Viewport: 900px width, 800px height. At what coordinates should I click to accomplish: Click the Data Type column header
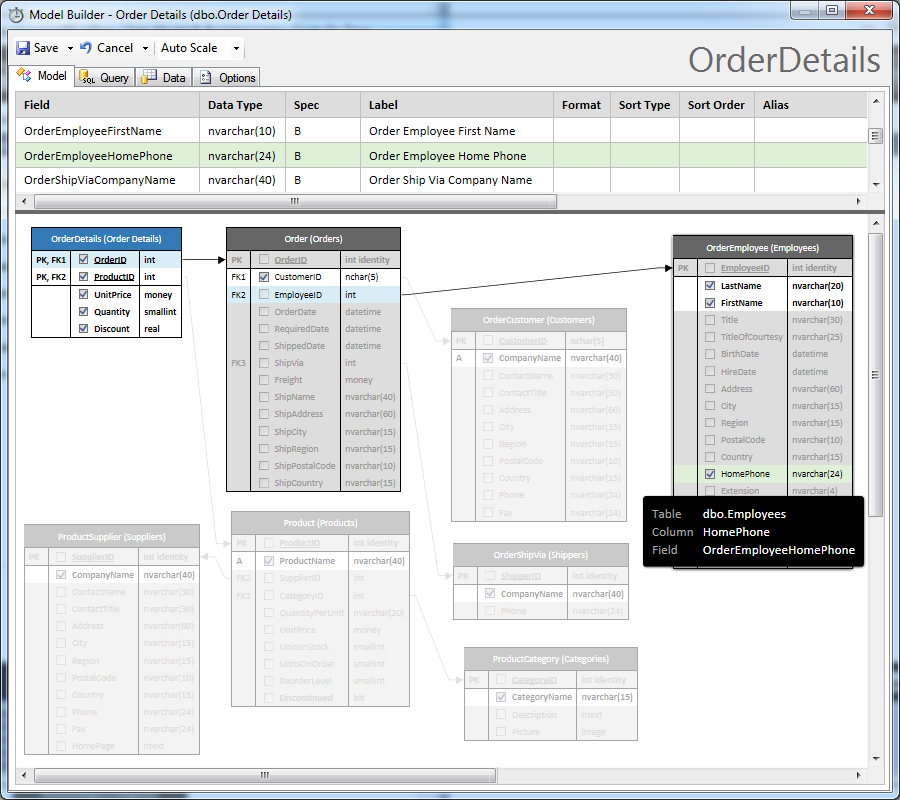point(242,105)
